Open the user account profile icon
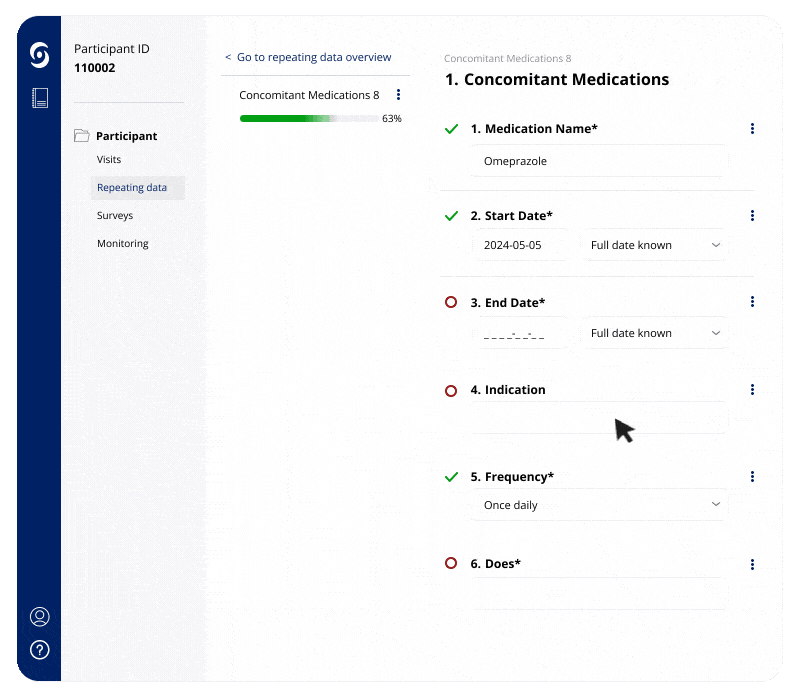The width and height of the screenshot is (800, 700). coord(40,616)
